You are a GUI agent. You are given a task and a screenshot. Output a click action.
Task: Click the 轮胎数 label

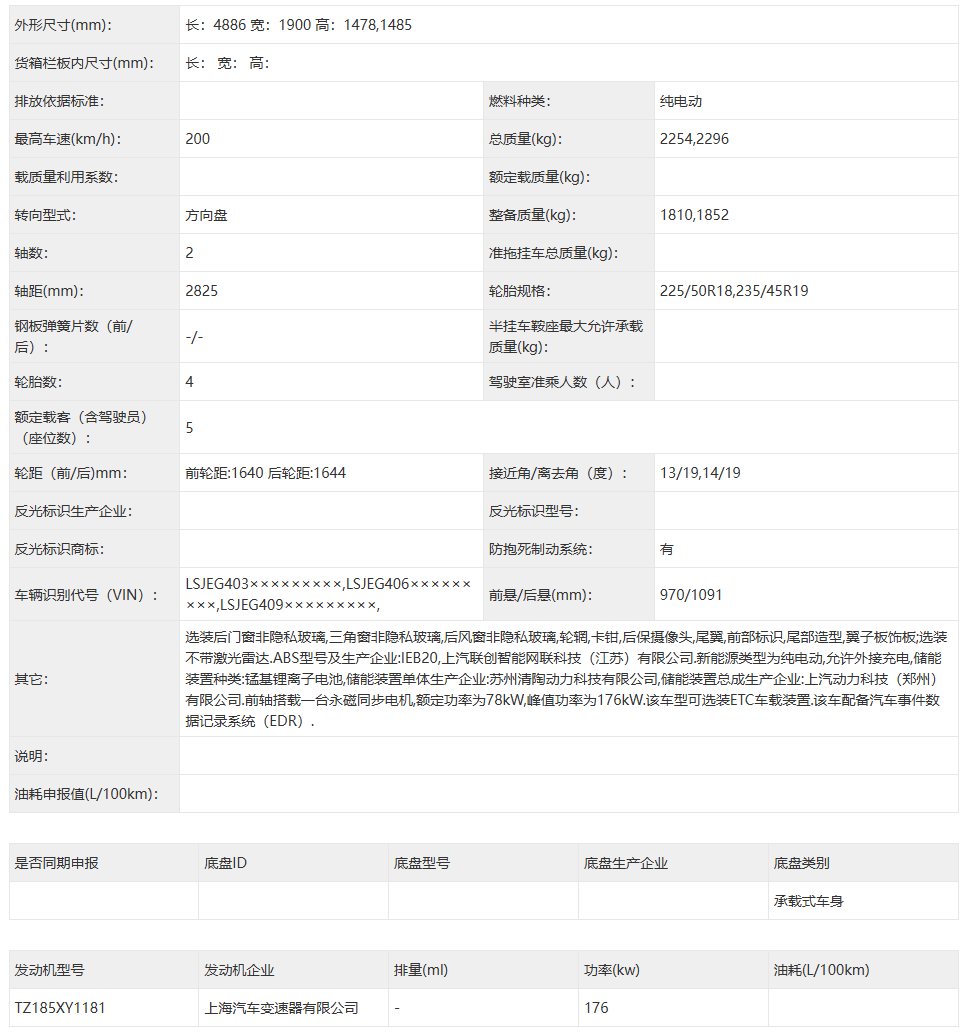tap(38, 382)
